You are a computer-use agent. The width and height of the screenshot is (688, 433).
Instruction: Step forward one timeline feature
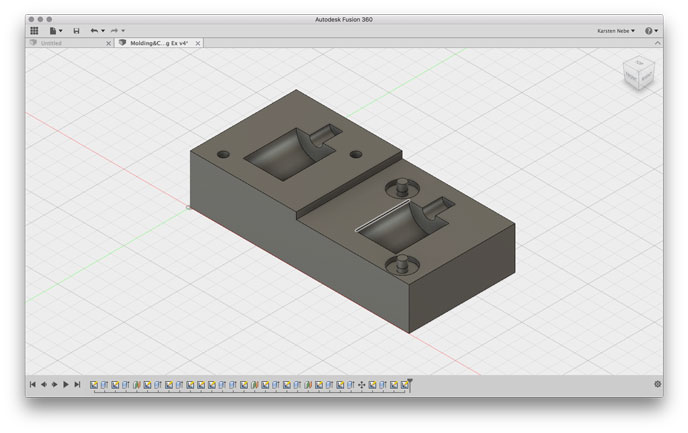[x=54, y=384]
